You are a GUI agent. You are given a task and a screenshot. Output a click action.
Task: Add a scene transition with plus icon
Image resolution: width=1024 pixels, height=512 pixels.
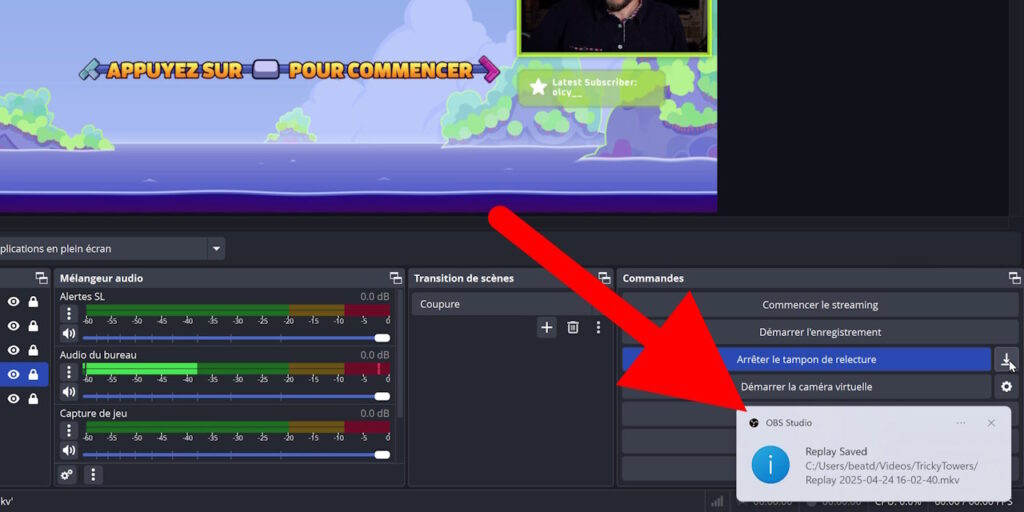(x=547, y=327)
